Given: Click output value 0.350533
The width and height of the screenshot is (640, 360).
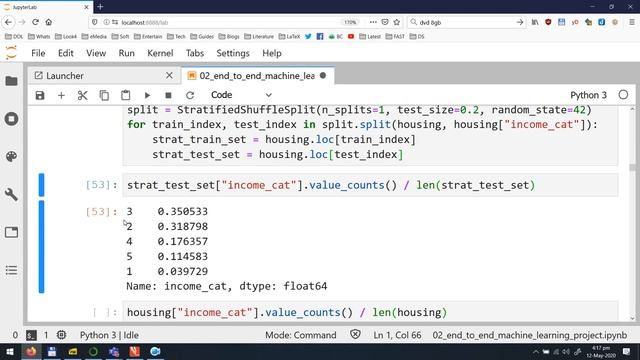Looking at the screenshot, I should tap(182, 211).
